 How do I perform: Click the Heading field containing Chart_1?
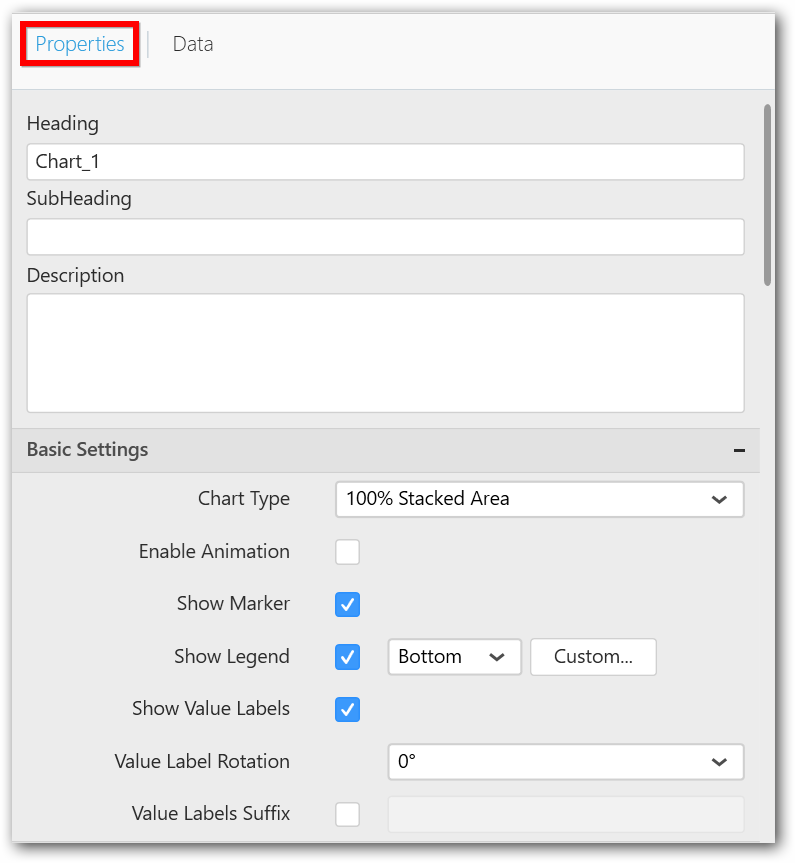385,162
